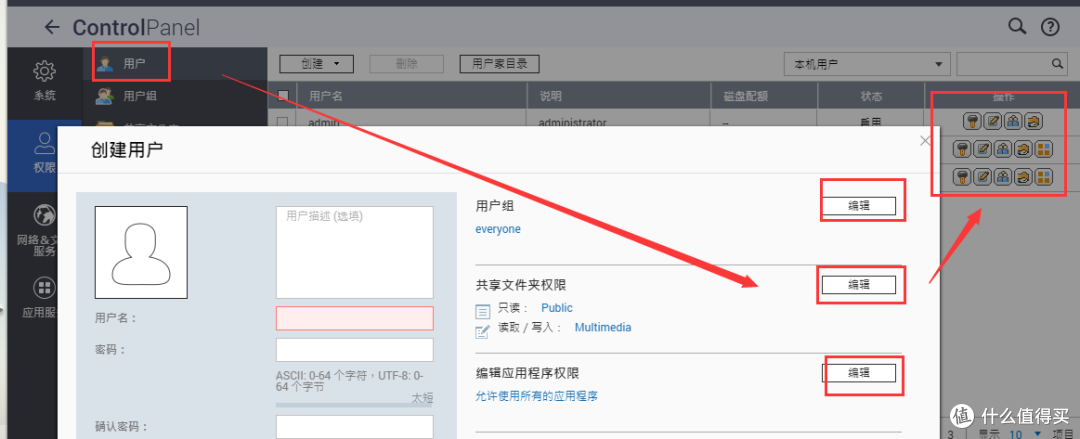Click 编辑 next to 用户组

(x=859, y=205)
